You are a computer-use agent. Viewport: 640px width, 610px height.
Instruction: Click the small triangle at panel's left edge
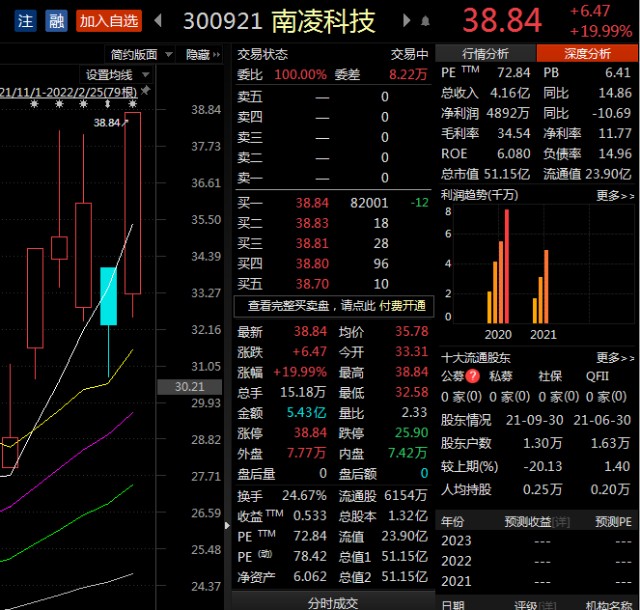click(227, 525)
